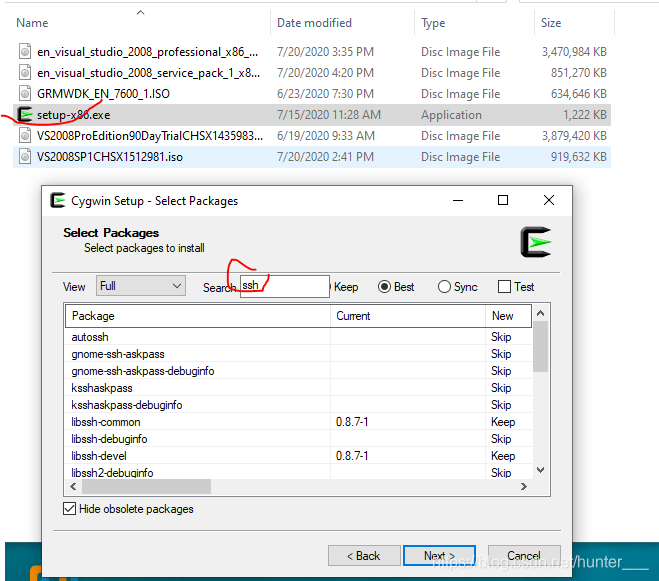Click horizontal scroll left arrow
The height and width of the screenshot is (581, 659).
pos(74,486)
